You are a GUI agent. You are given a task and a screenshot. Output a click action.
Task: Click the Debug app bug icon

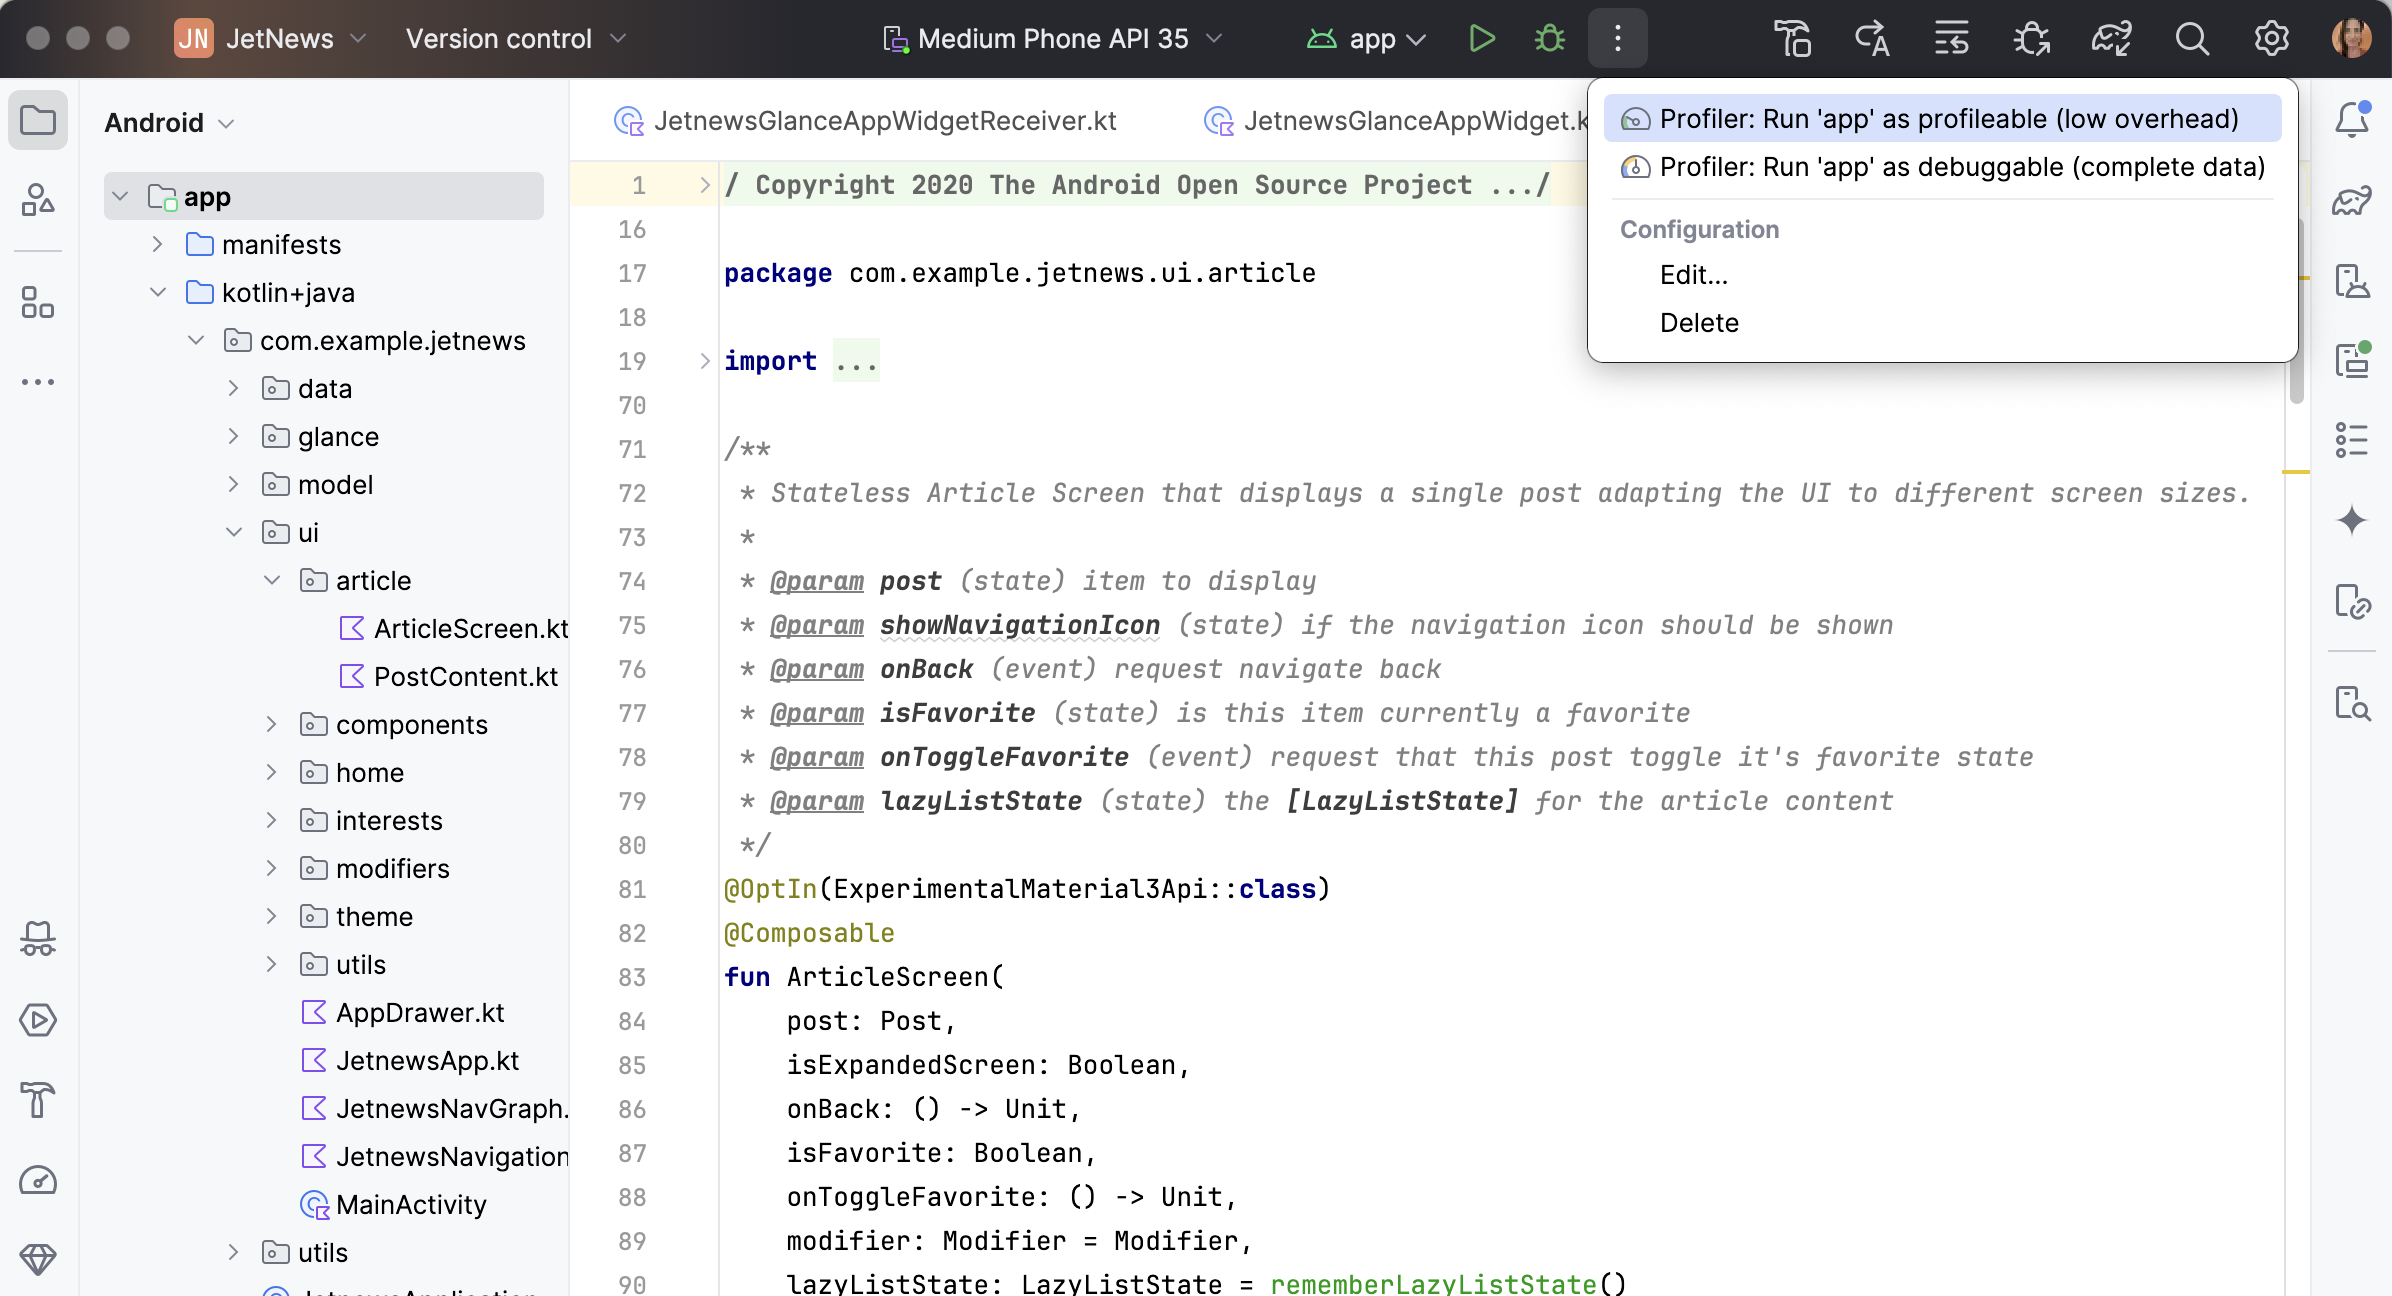(x=1549, y=39)
